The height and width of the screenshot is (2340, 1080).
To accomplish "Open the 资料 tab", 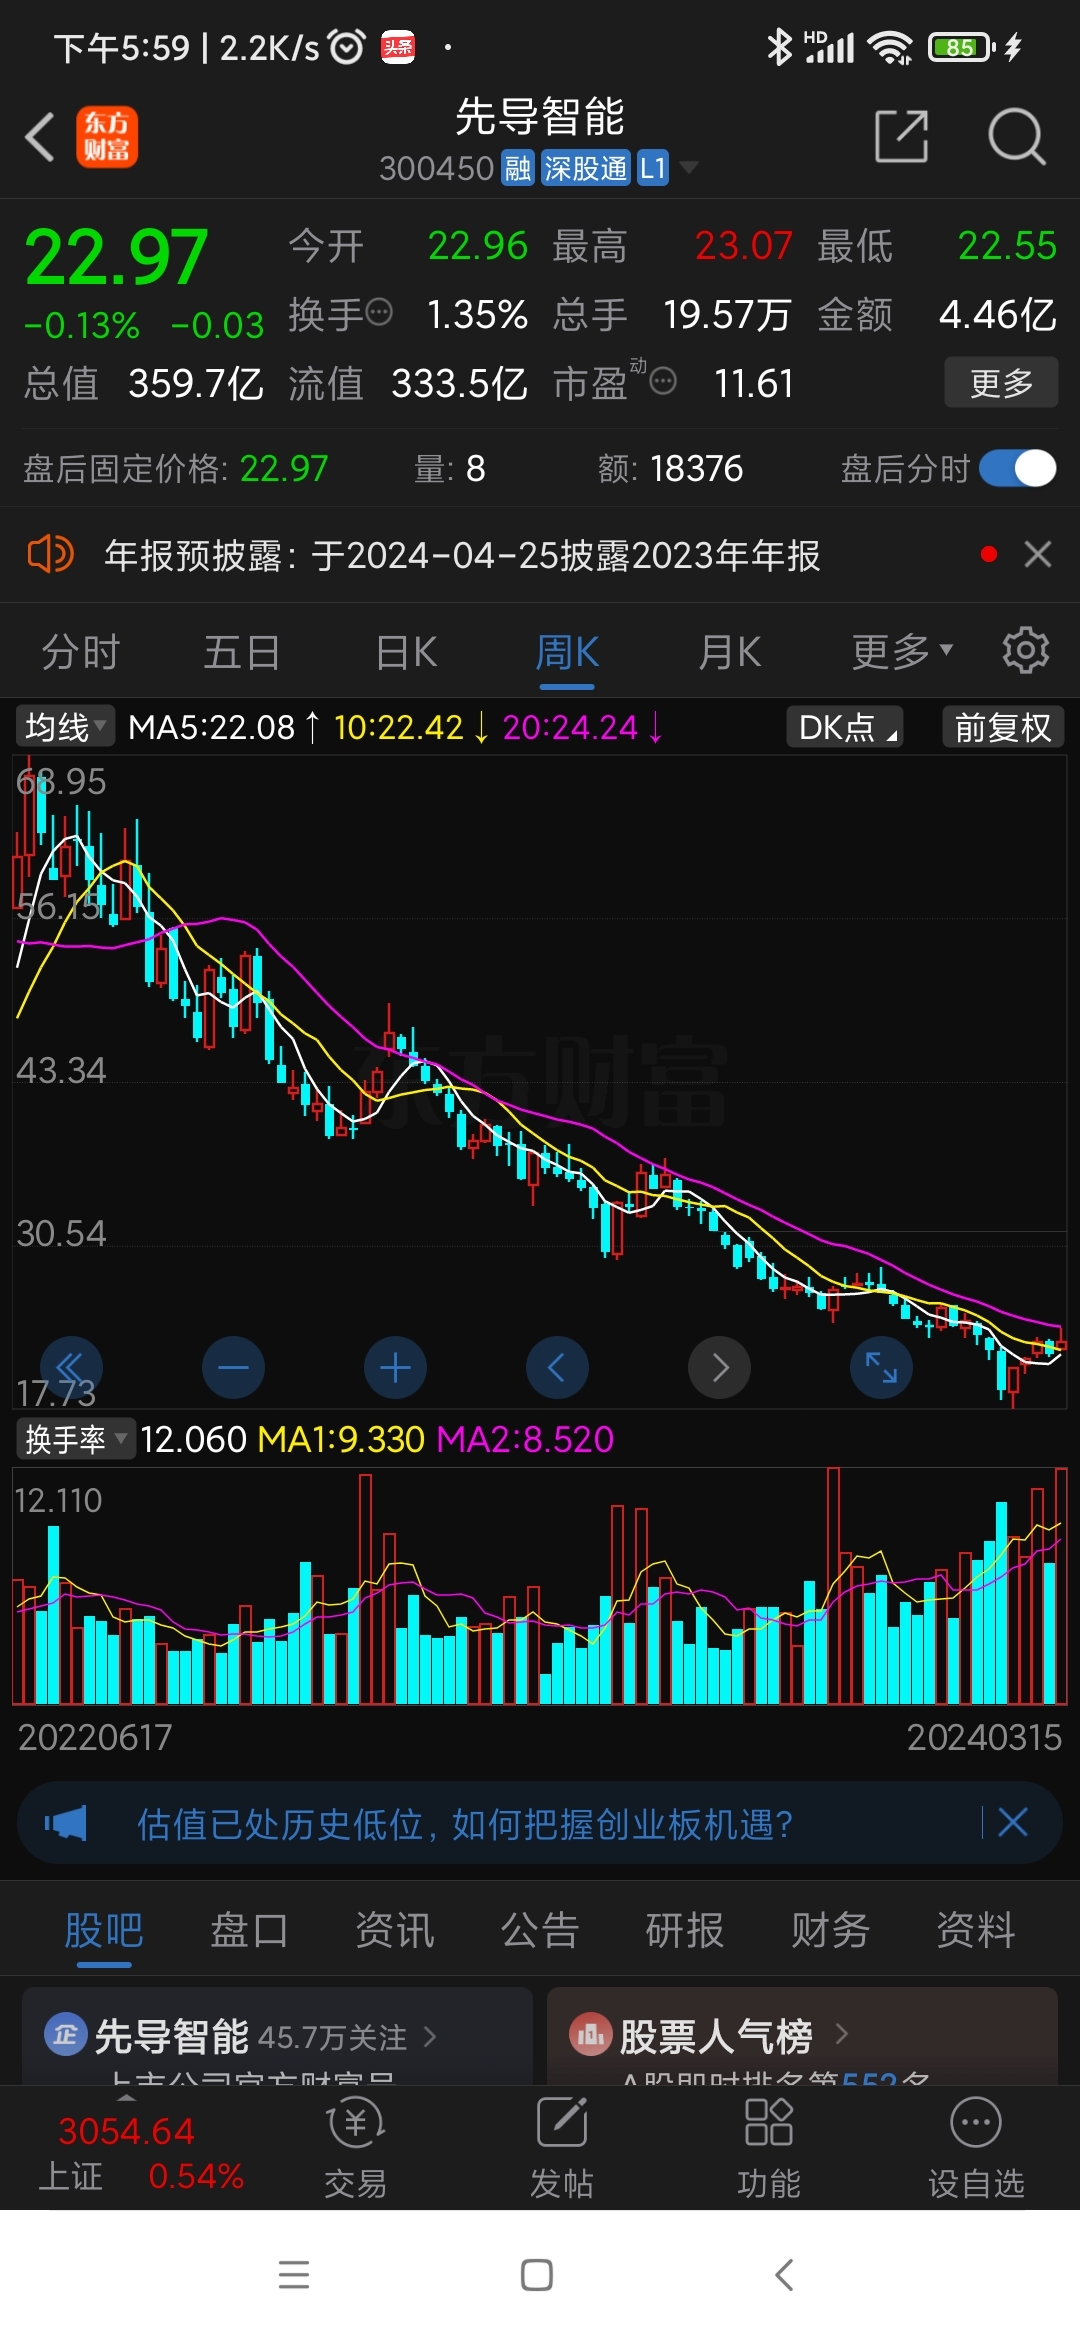I will click(976, 1930).
